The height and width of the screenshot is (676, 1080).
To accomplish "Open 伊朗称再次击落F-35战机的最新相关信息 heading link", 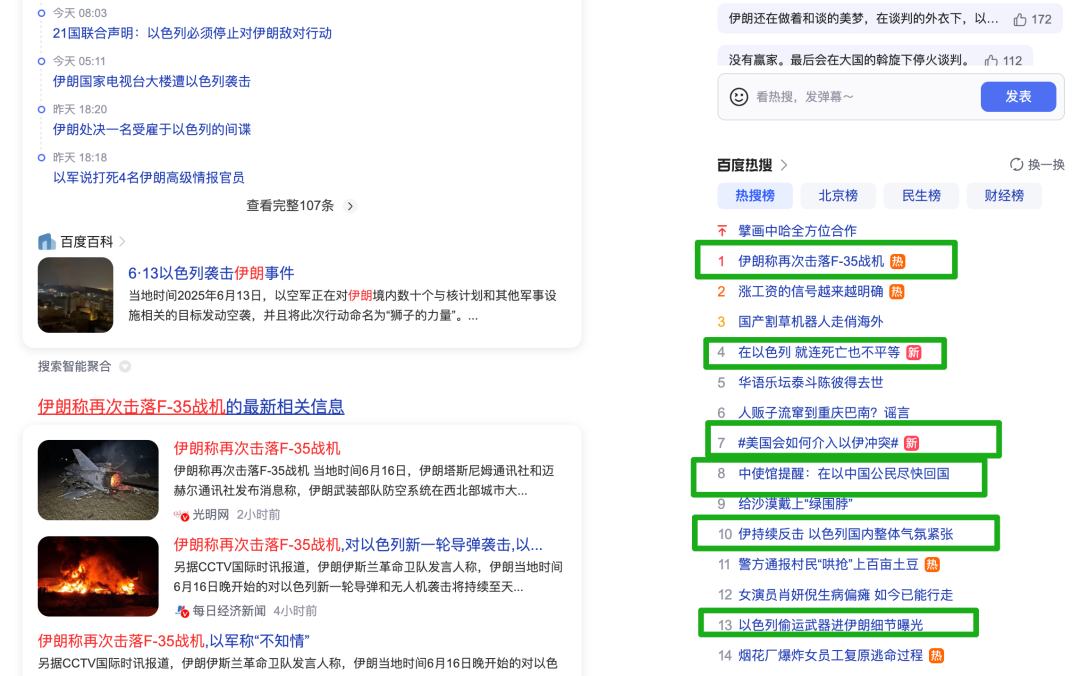I will [x=191, y=407].
